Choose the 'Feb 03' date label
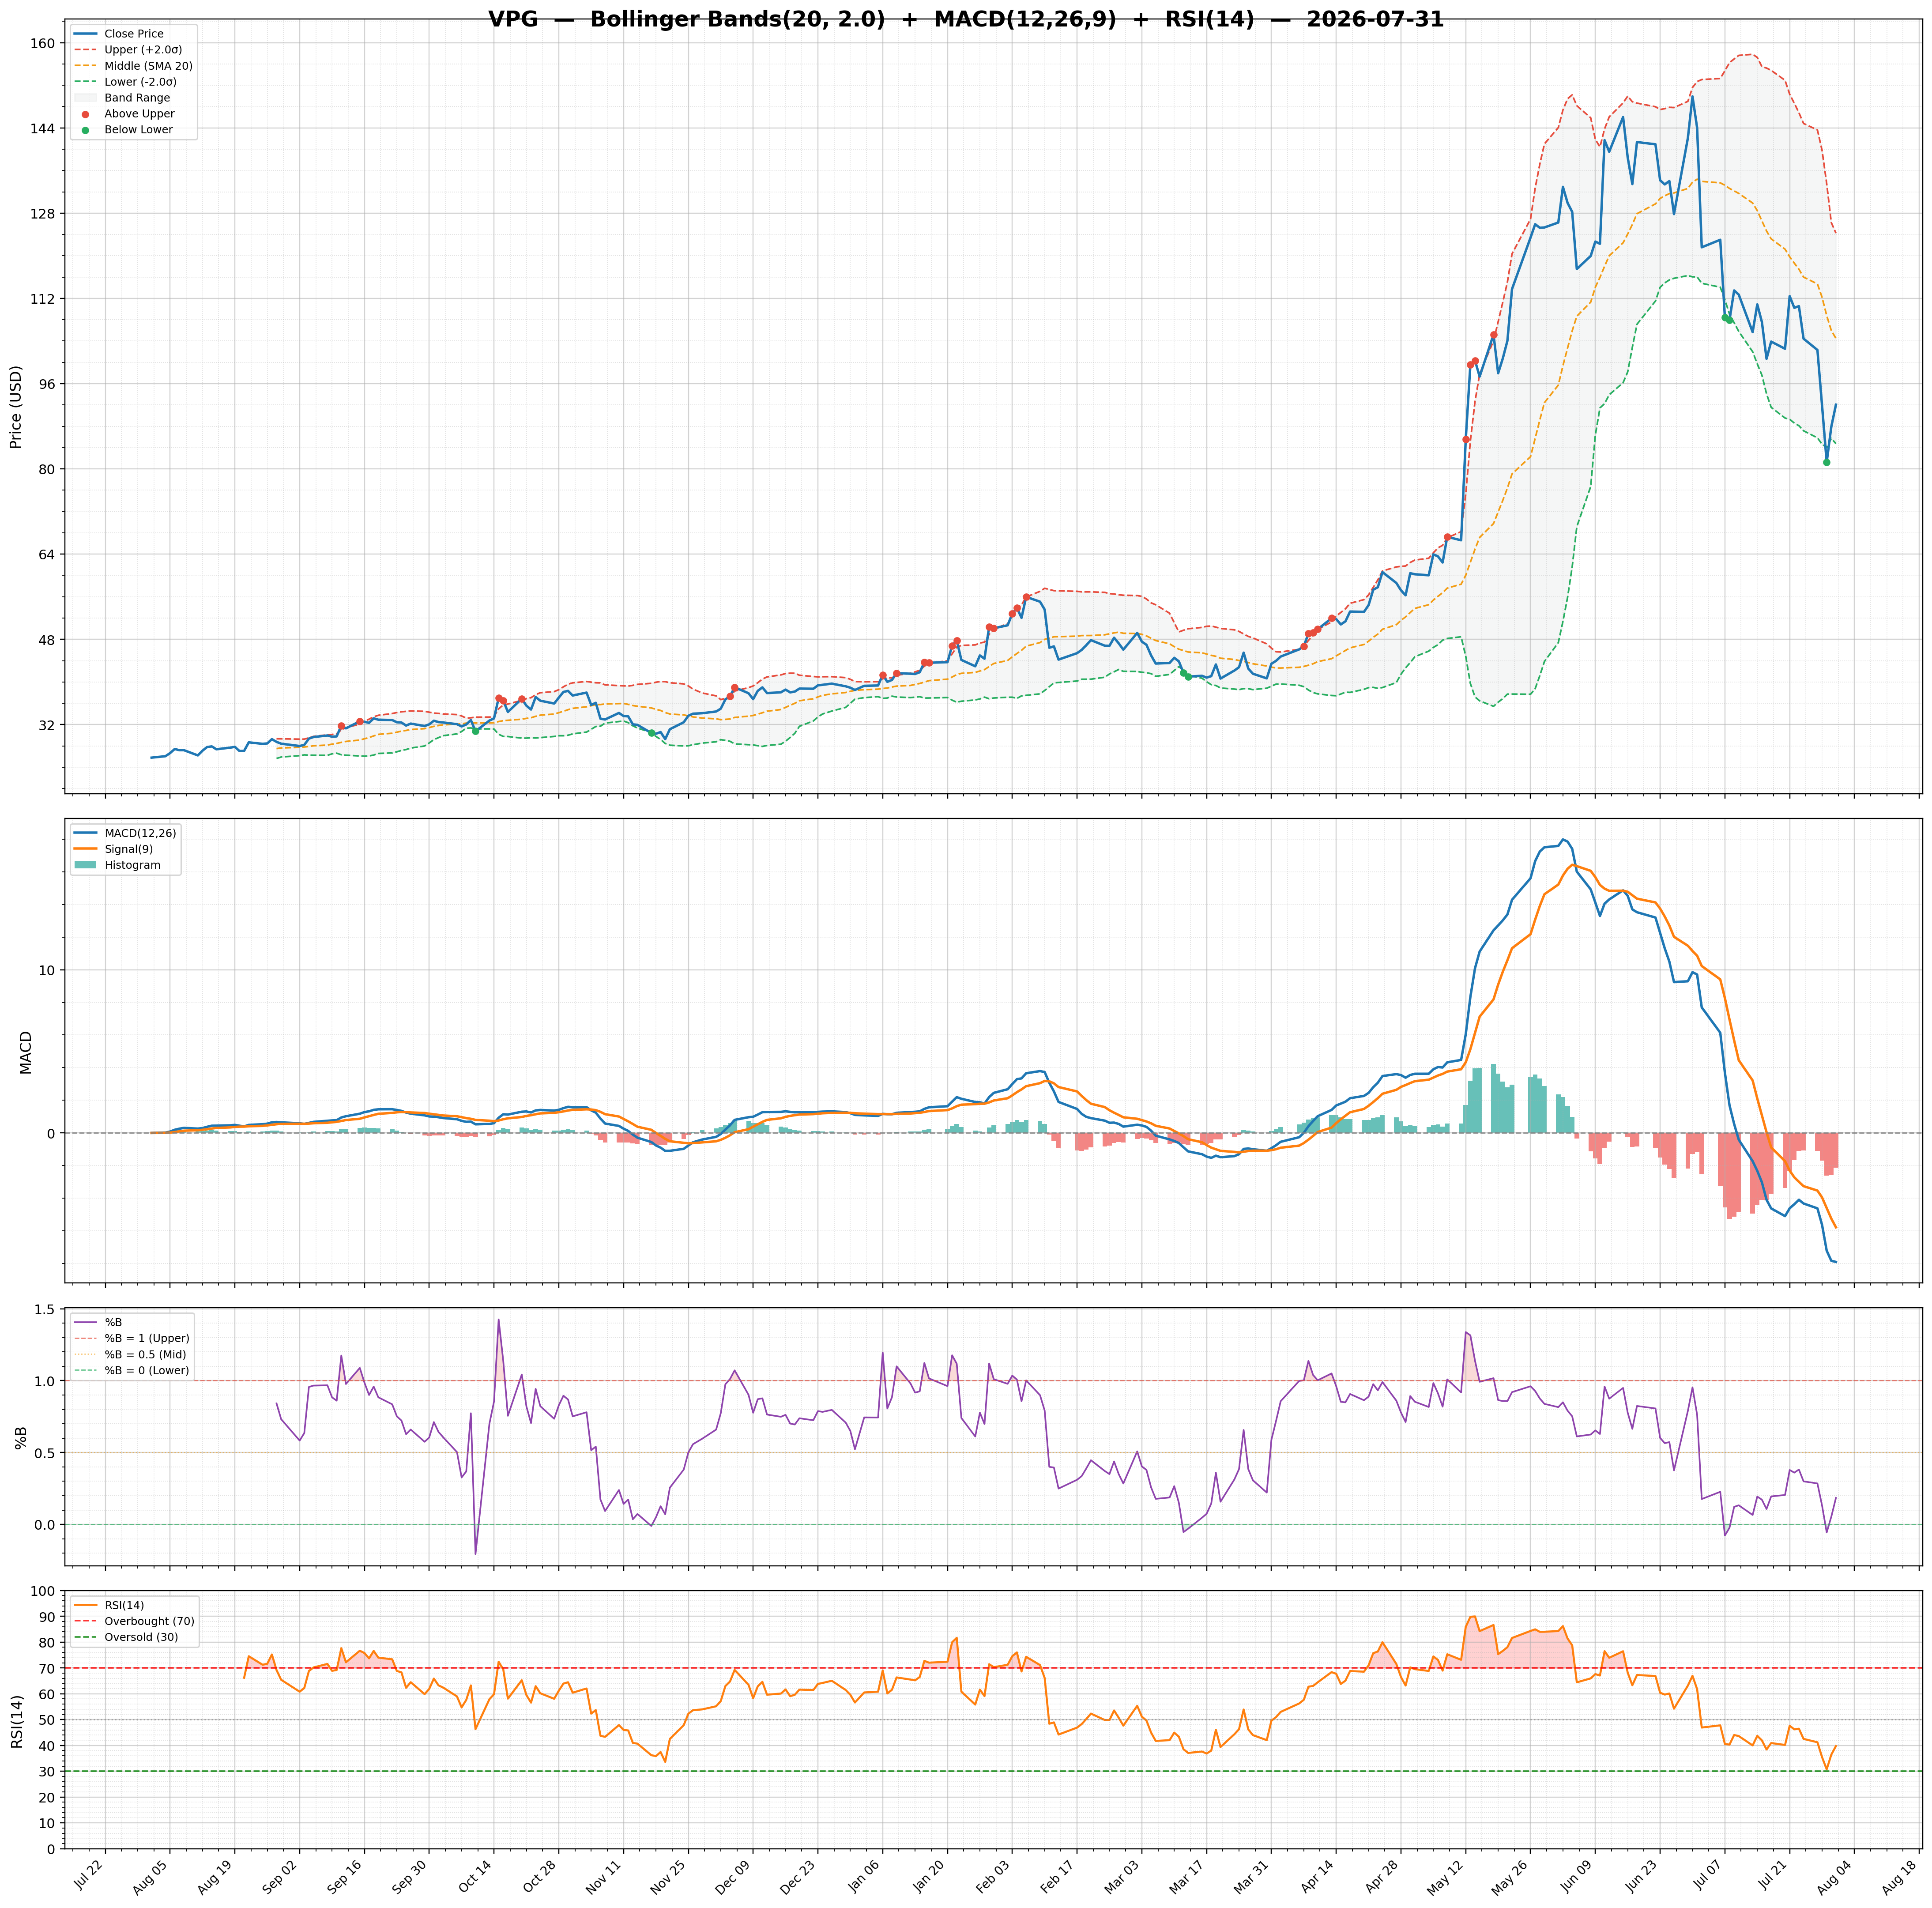Viewport: 1932px width, 1908px height. coord(996,1873)
